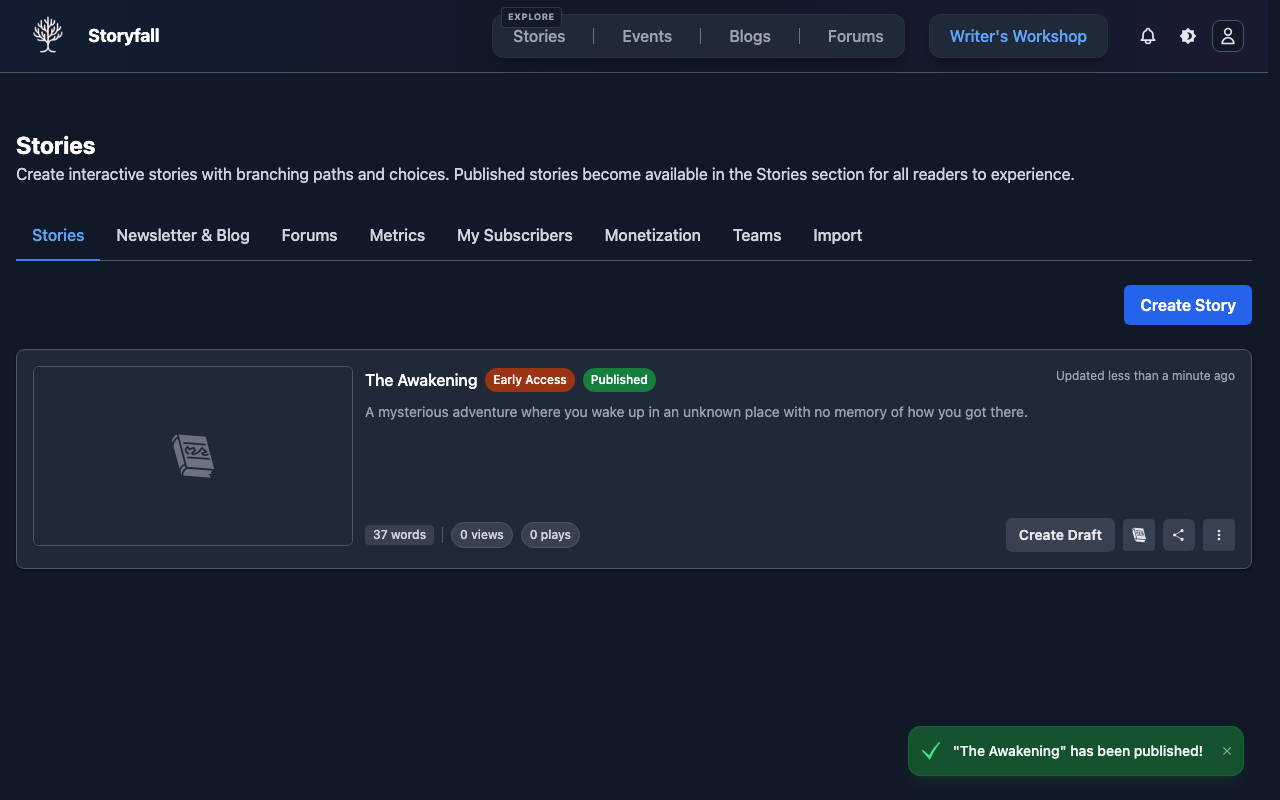
Task: Open the three-dot more options menu
Action: coord(1219,535)
